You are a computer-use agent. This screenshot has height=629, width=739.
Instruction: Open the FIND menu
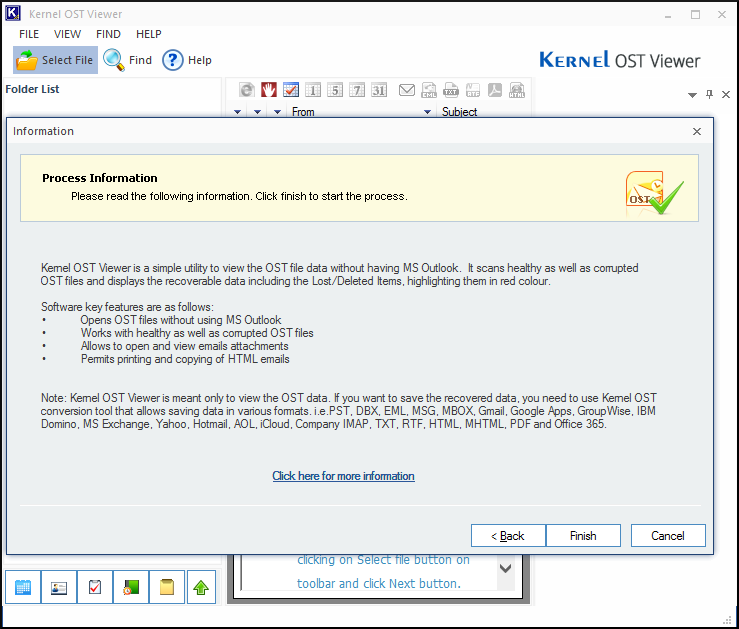click(x=108, y=34)
